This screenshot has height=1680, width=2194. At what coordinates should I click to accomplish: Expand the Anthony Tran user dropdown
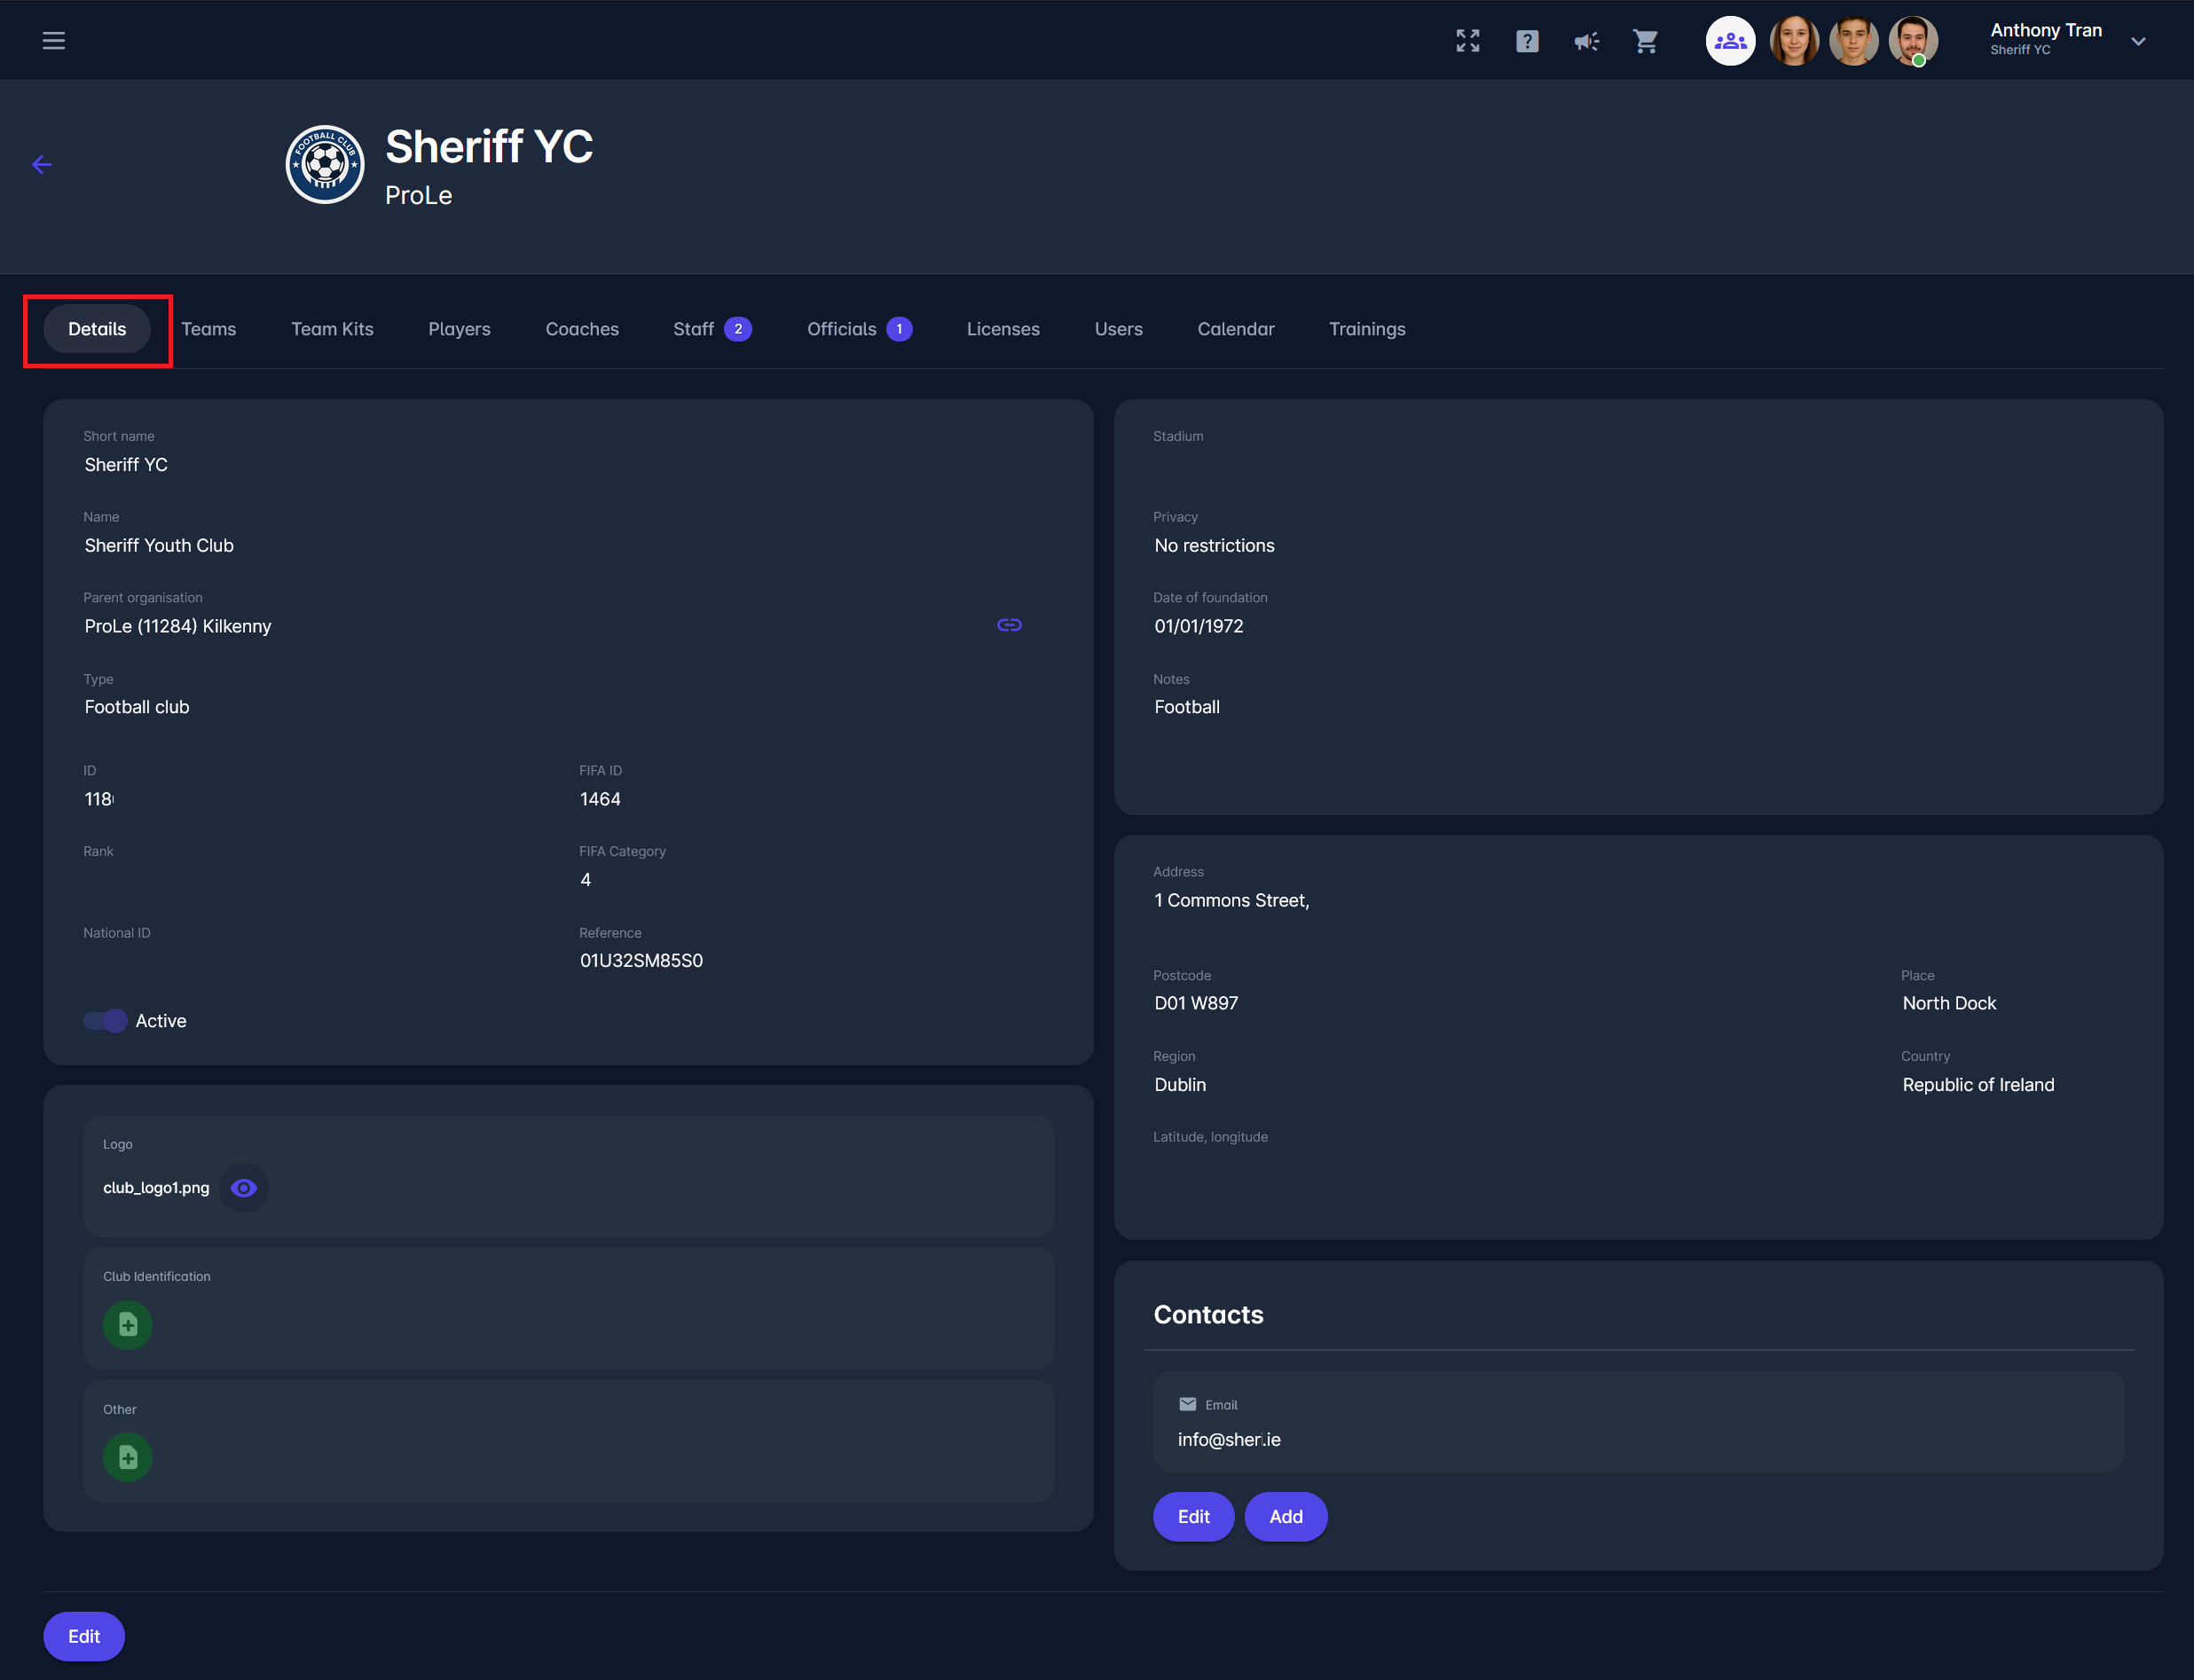click(x=2138, y=41)
